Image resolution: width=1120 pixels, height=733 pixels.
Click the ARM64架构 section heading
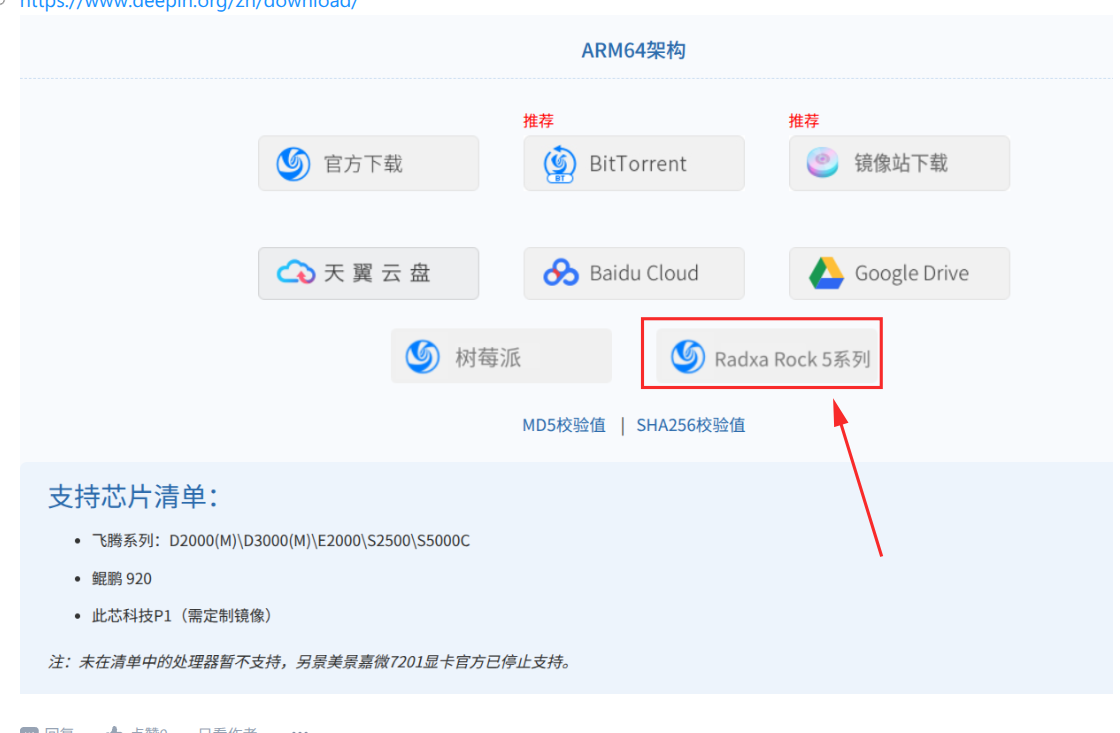click(x=634, y=51)
